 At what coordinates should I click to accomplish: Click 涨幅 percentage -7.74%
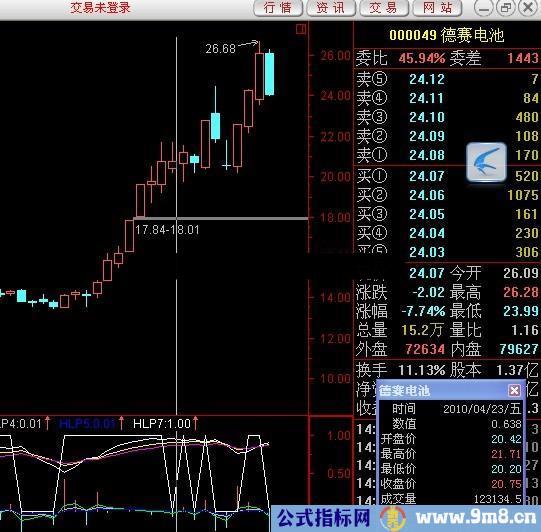point(423,311)
